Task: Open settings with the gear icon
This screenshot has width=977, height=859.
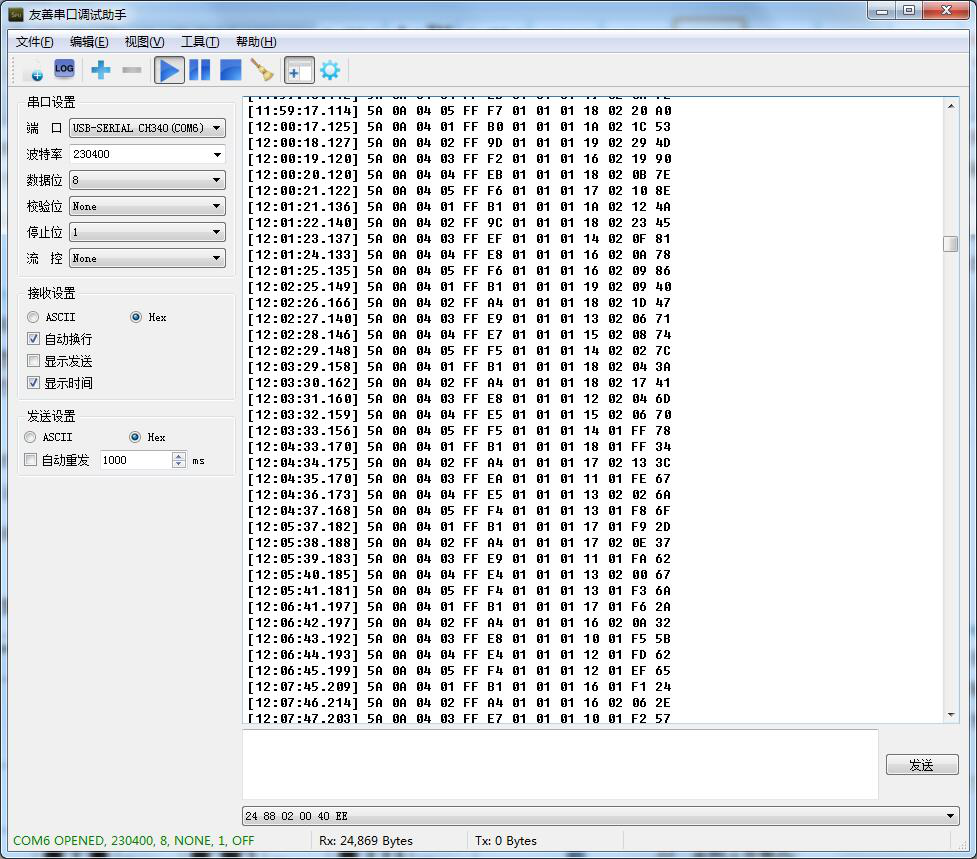Action: tap(330, 70)
